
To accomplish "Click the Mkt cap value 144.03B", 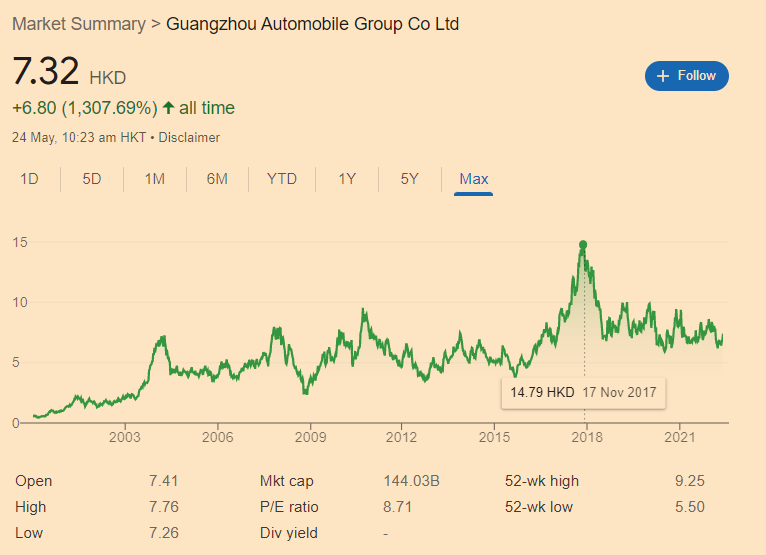I will click(411, 481).
